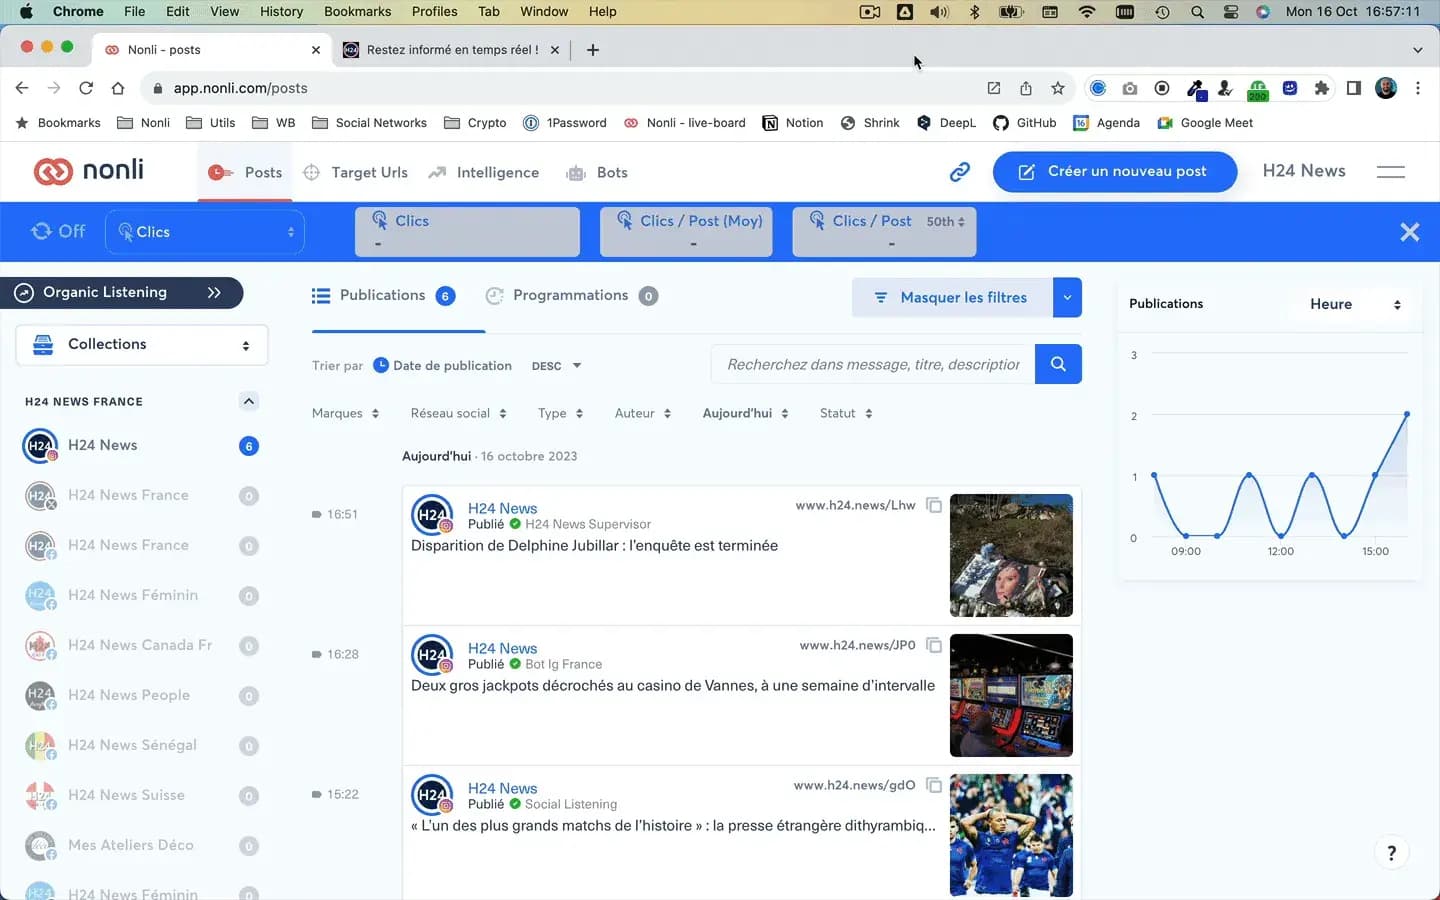Viewport: 1440px width, 900px height.
Task: Open the Collections dropdown
Action: coord(142,345)
